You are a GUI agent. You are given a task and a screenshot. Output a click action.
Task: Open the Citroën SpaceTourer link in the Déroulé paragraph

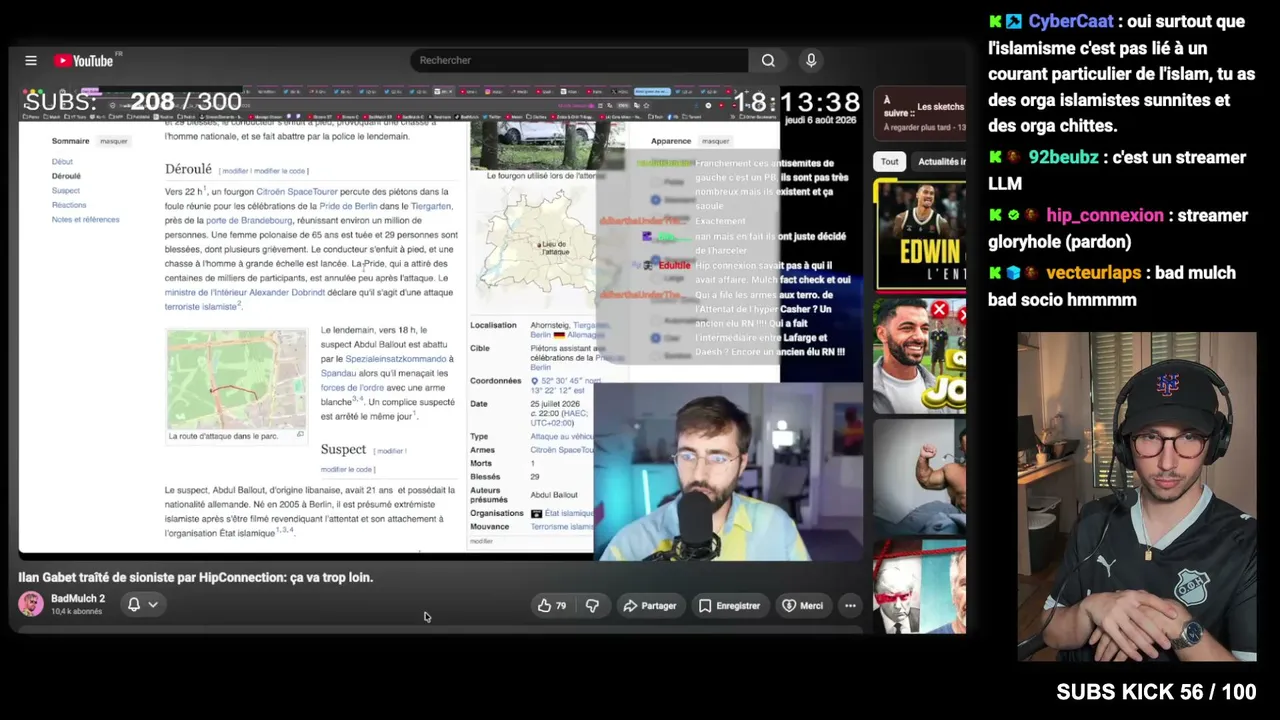click(x=296, y=191)
